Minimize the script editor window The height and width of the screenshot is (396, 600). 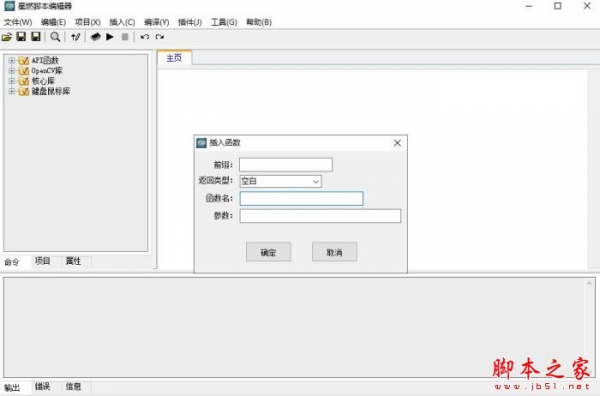529,6
